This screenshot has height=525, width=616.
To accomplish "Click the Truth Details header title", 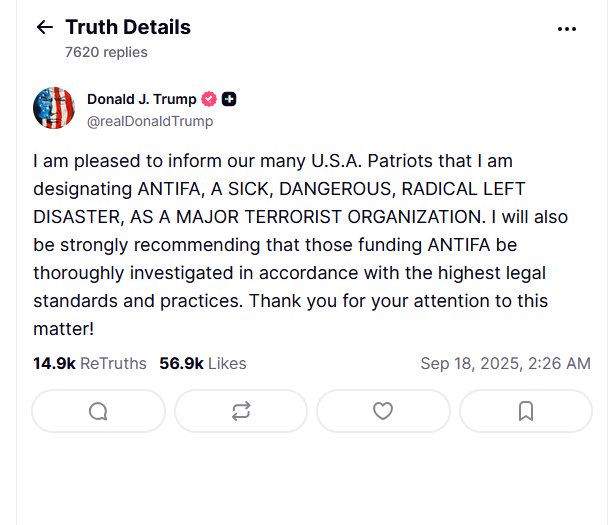I will pos(128,27).
